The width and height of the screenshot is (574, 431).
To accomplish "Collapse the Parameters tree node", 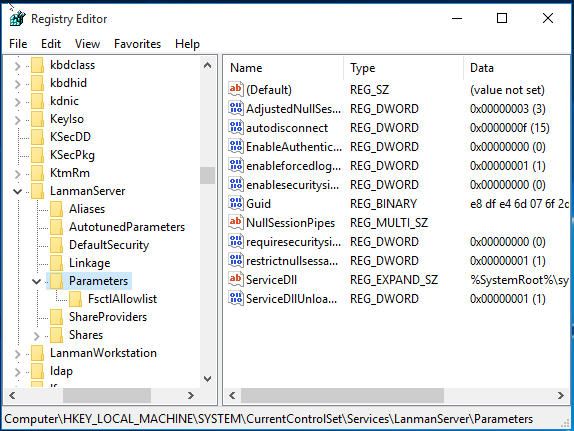I will pyautogui.click(x=36, y=281).
